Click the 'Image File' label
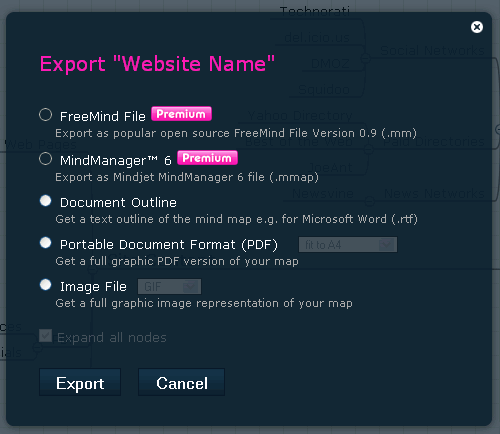The image size is (500, 434). coord(93,287)
